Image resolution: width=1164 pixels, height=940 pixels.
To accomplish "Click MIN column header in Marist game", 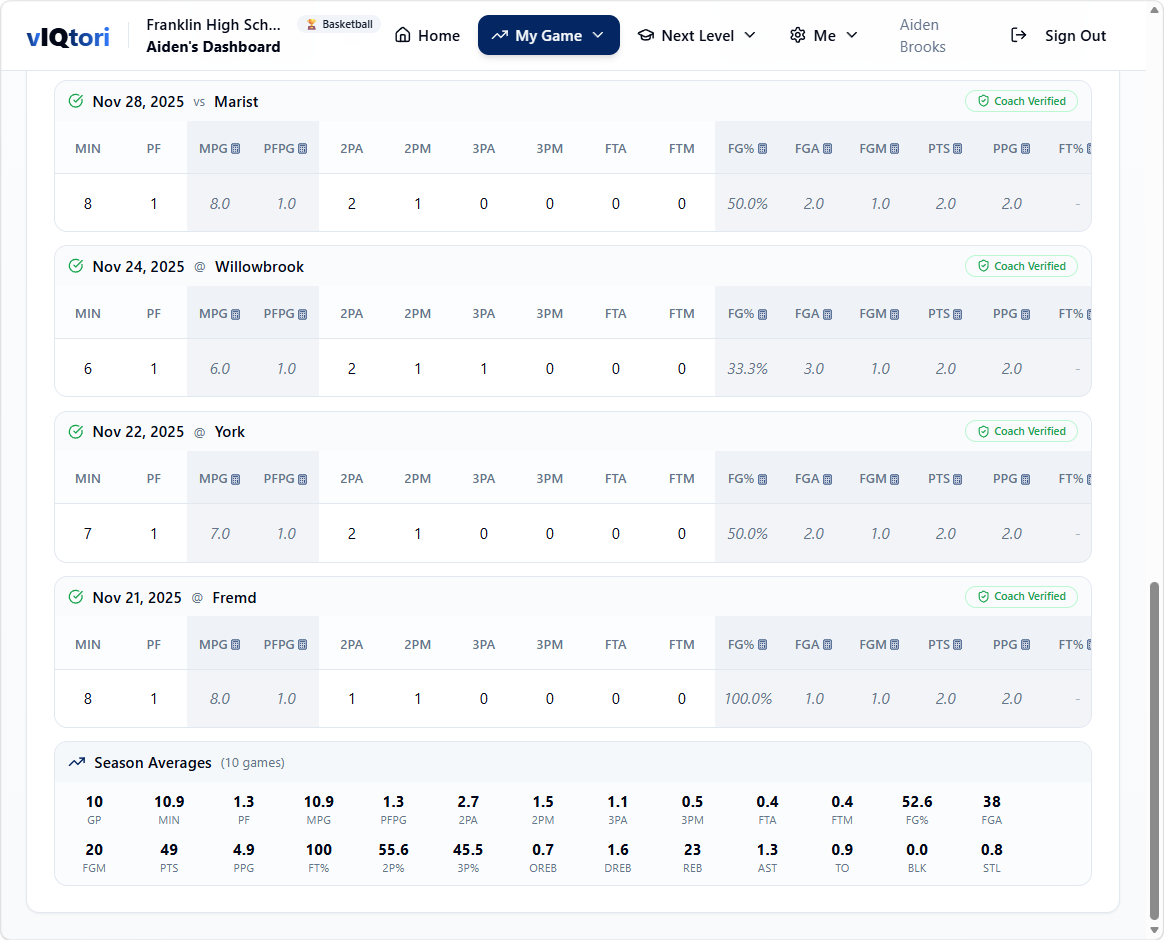I will click(88, 148).
